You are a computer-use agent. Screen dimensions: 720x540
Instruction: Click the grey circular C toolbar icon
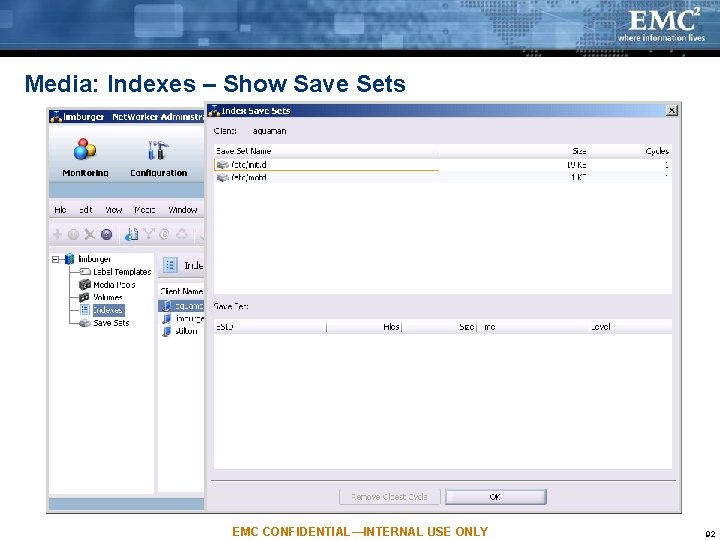(x=164, y=234)
